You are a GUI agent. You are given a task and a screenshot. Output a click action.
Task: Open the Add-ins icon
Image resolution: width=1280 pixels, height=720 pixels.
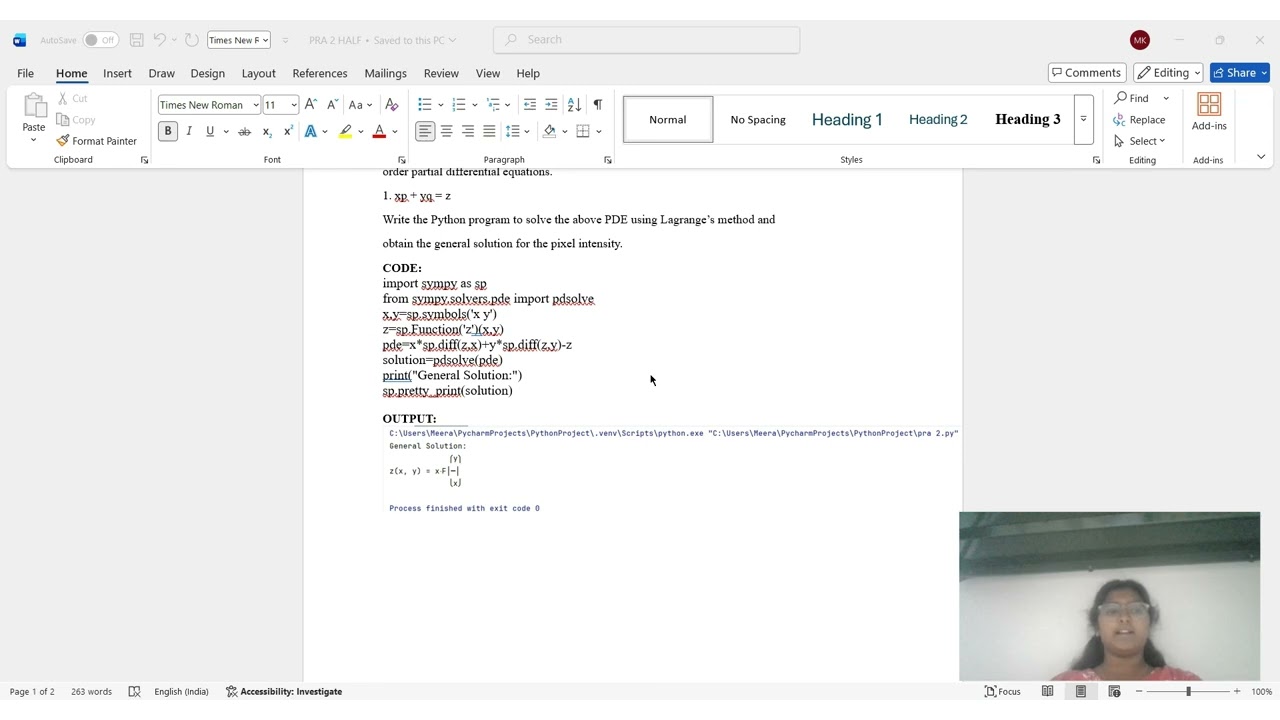pyautogui.click(x=1209, y=112)
